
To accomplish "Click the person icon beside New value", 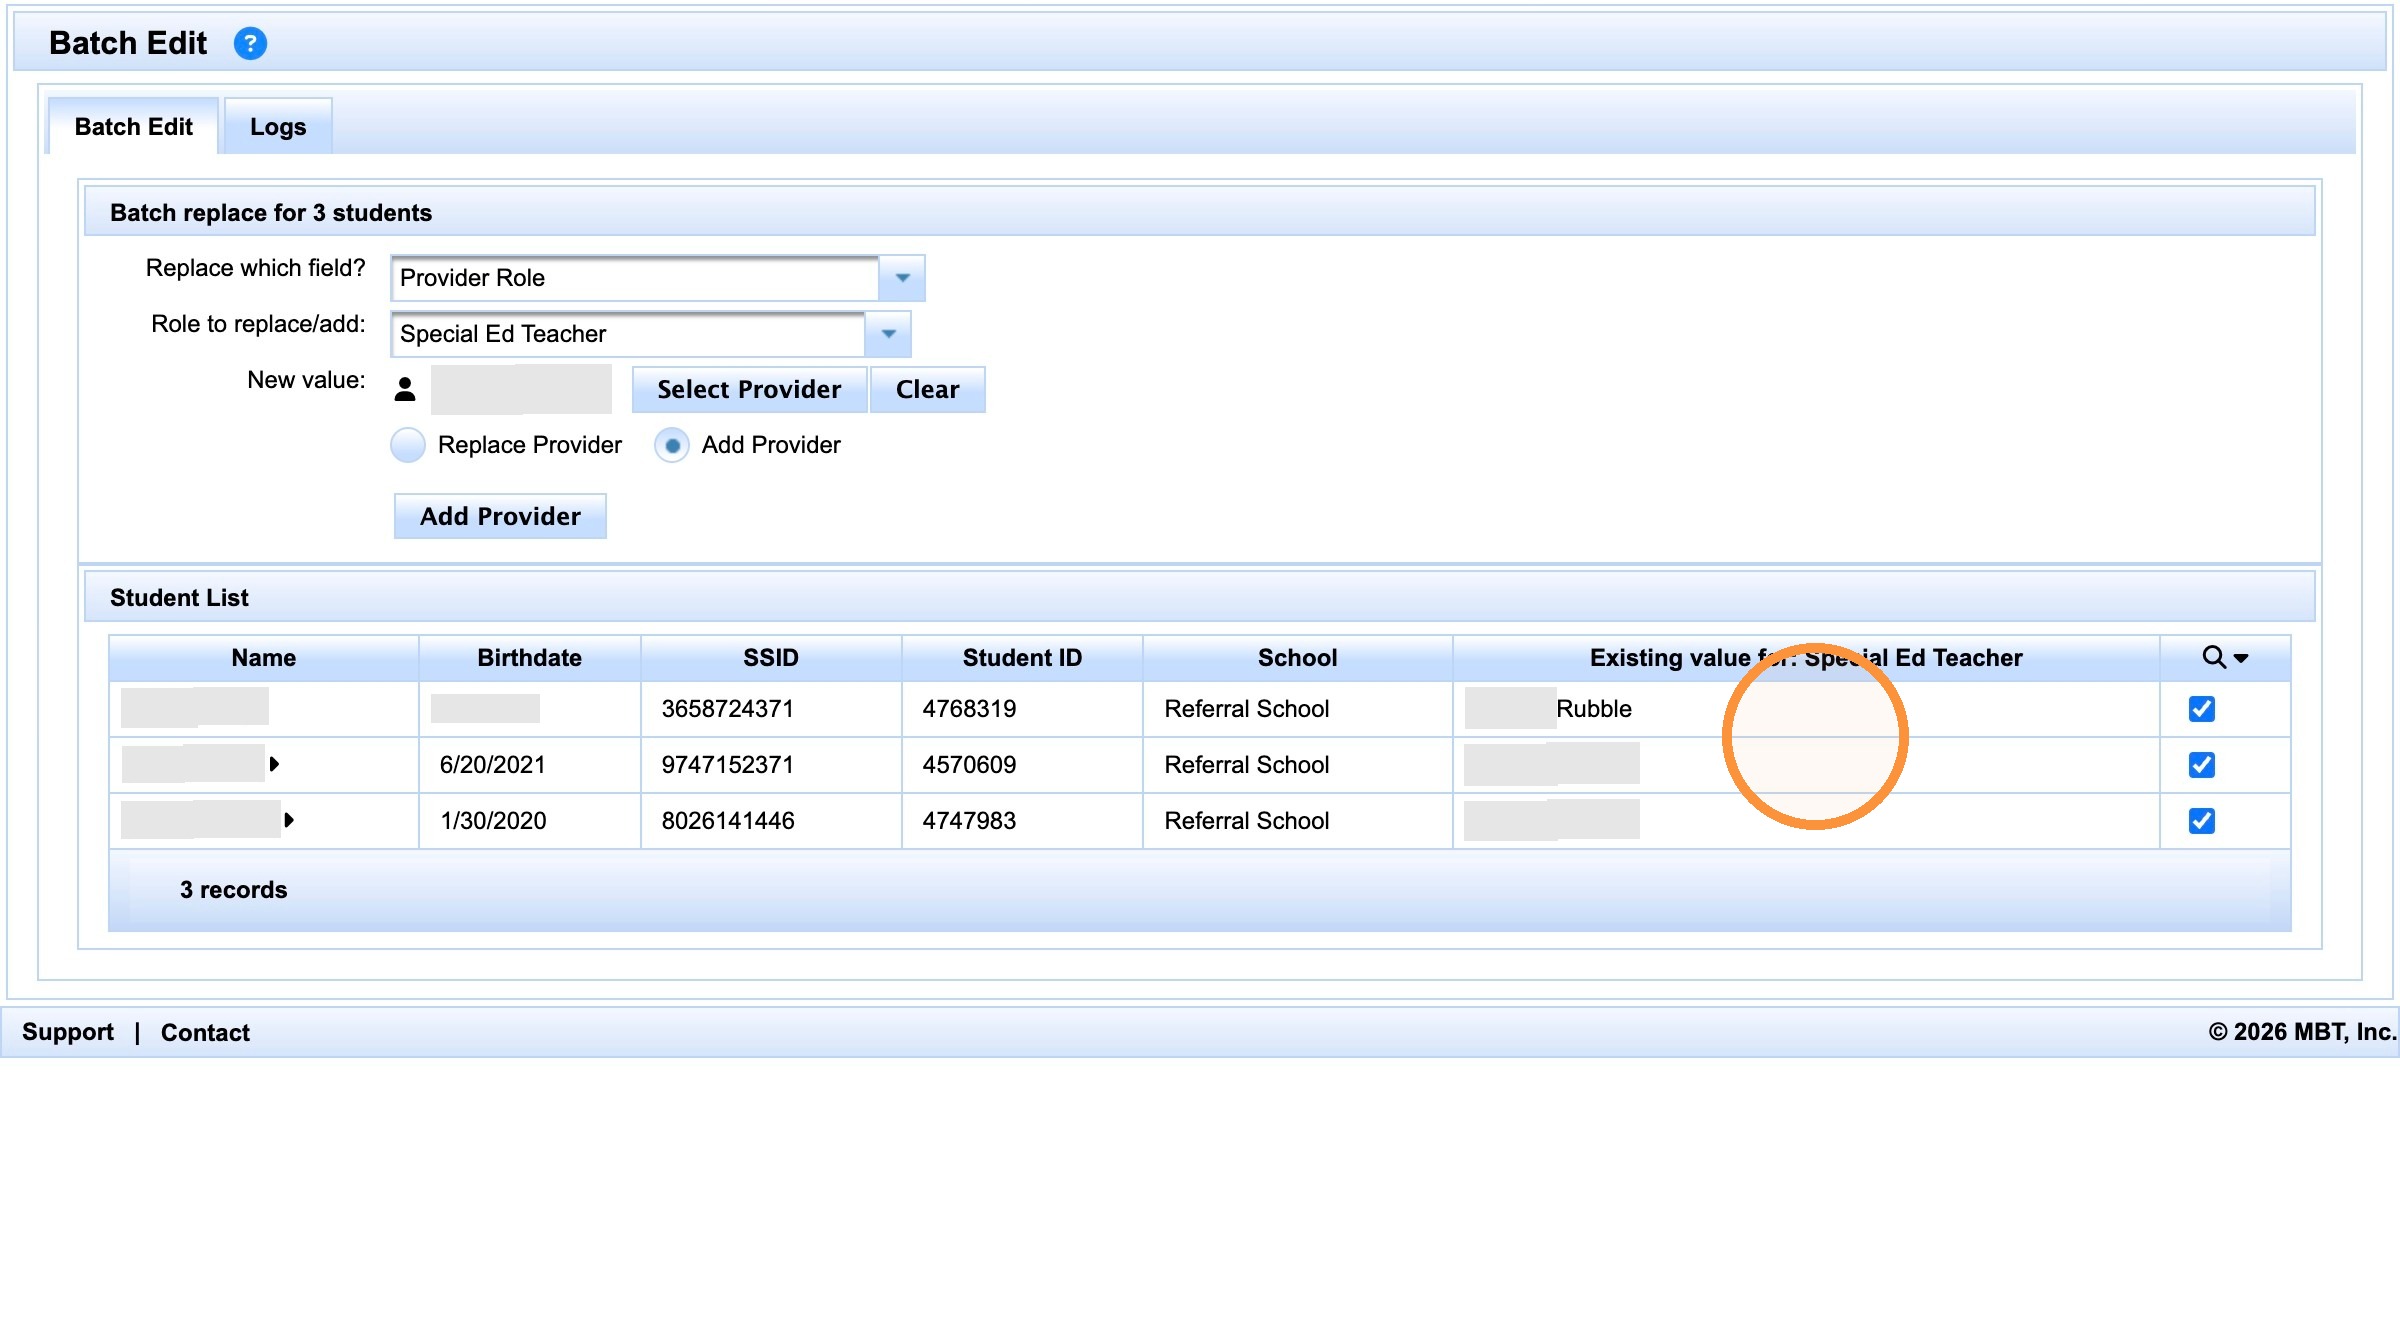I will tap(405, 389).
